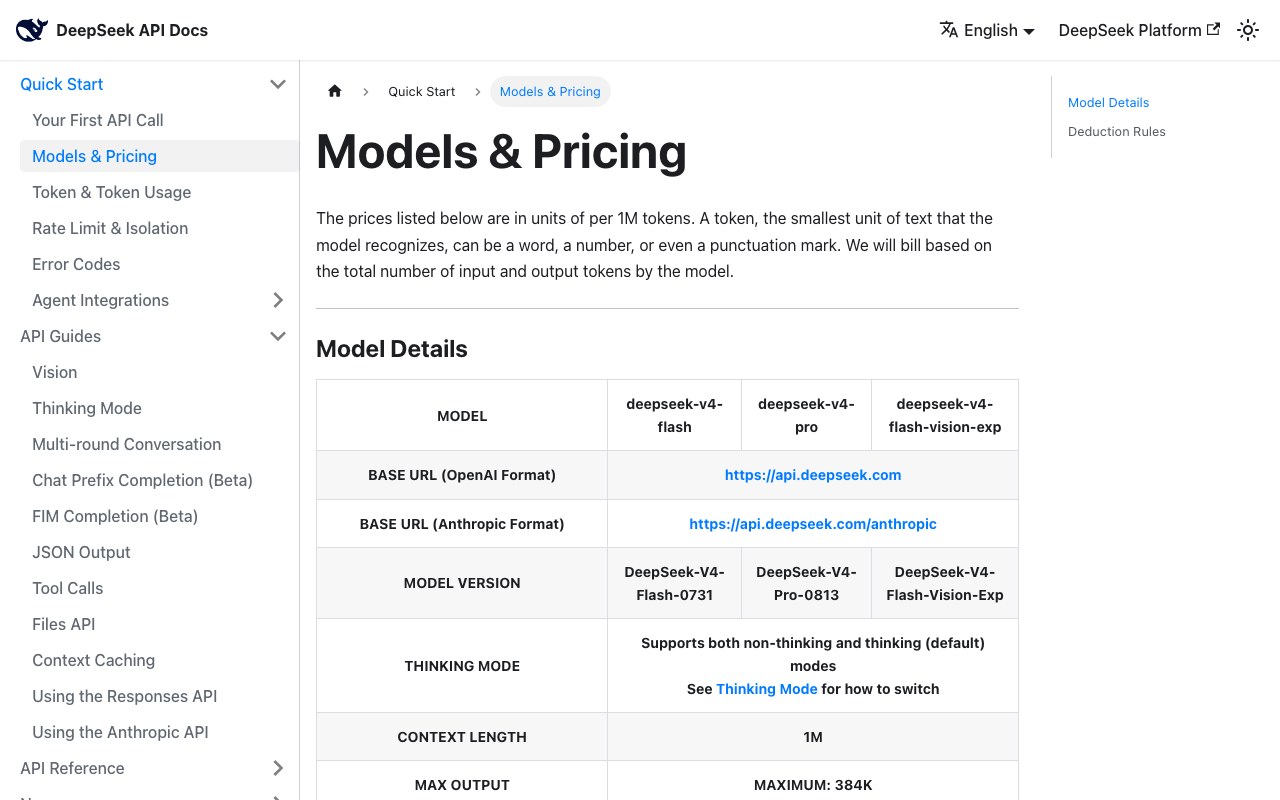Expand the API Reference chevron
The image size is (1280, 800).
278,768
